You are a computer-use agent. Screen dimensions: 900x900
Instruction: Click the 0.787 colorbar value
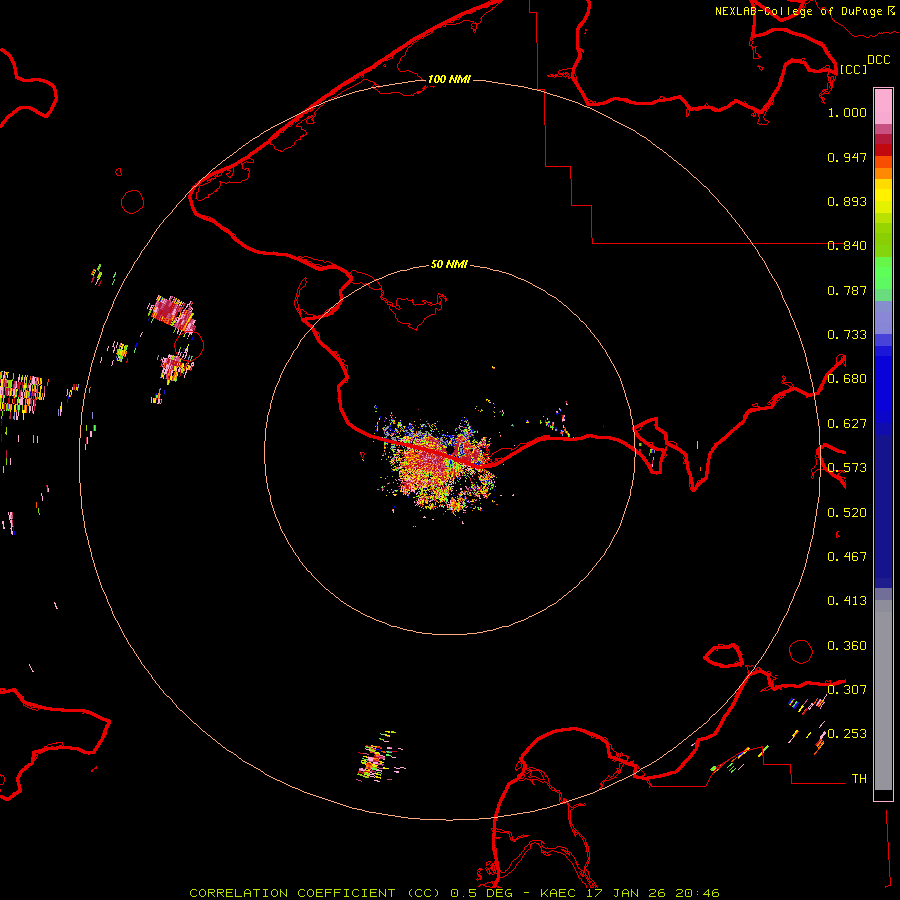[847, 290]
